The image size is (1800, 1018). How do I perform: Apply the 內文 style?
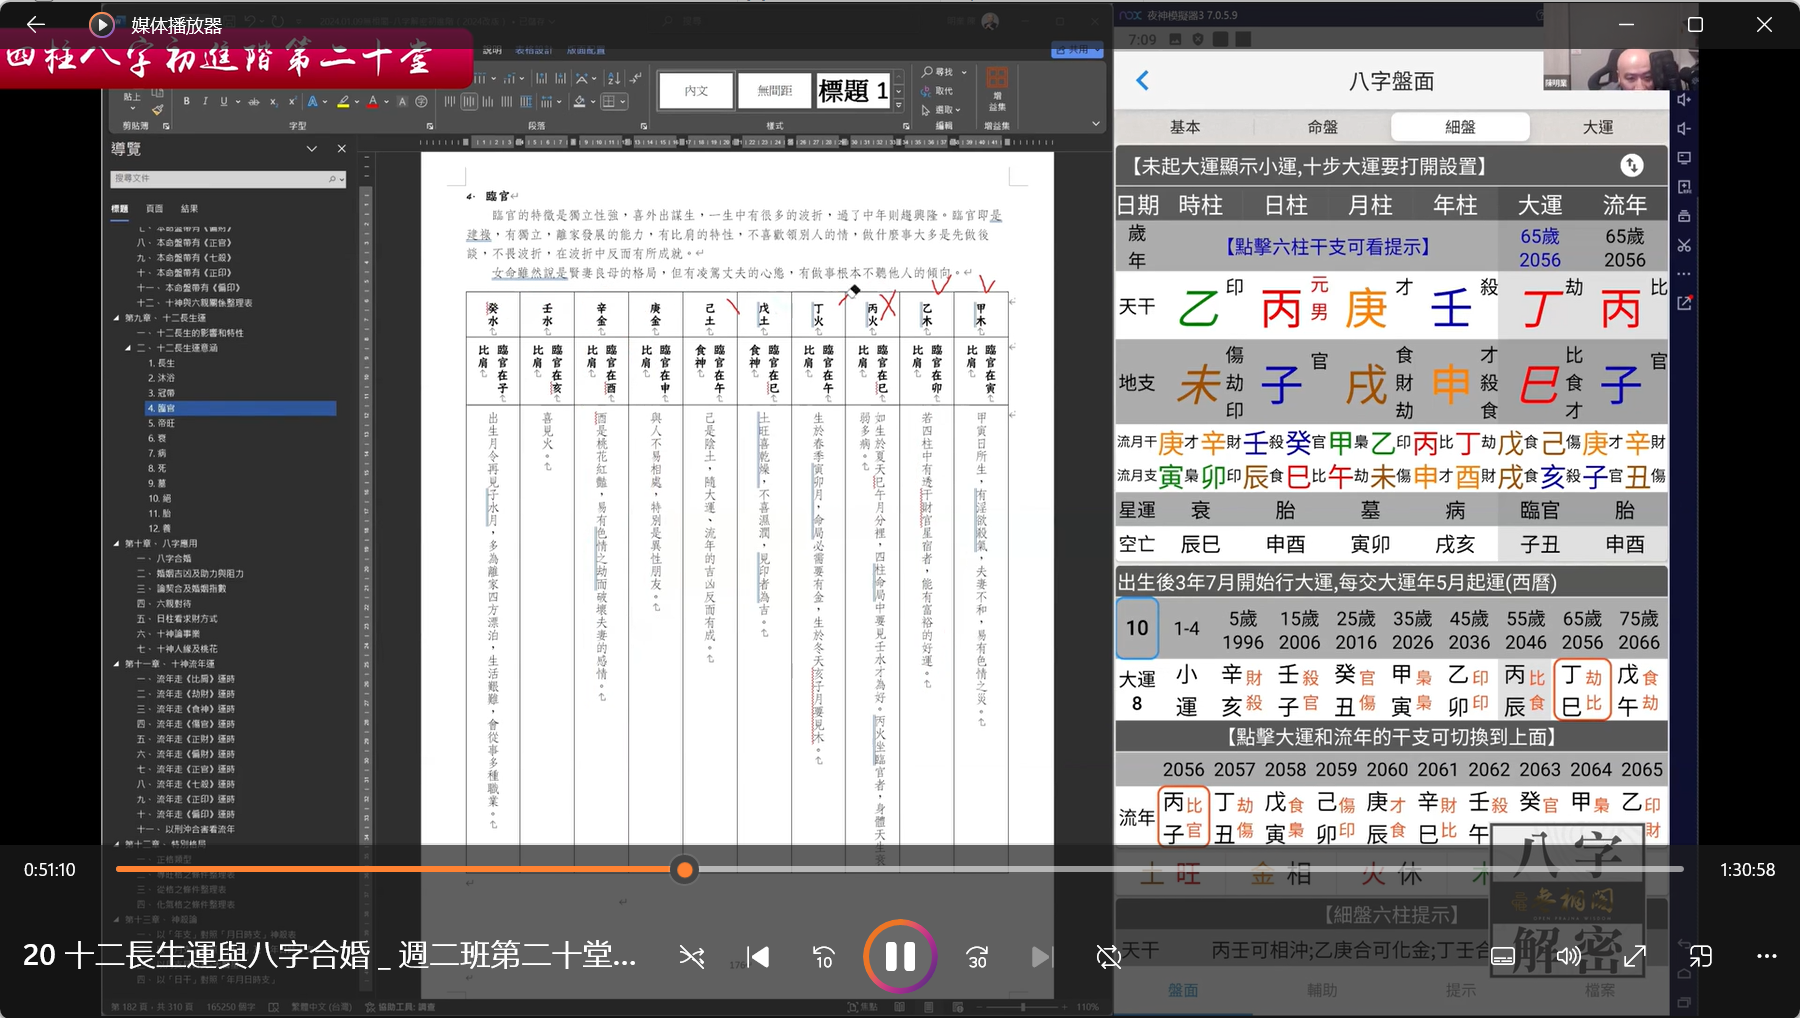697,91
